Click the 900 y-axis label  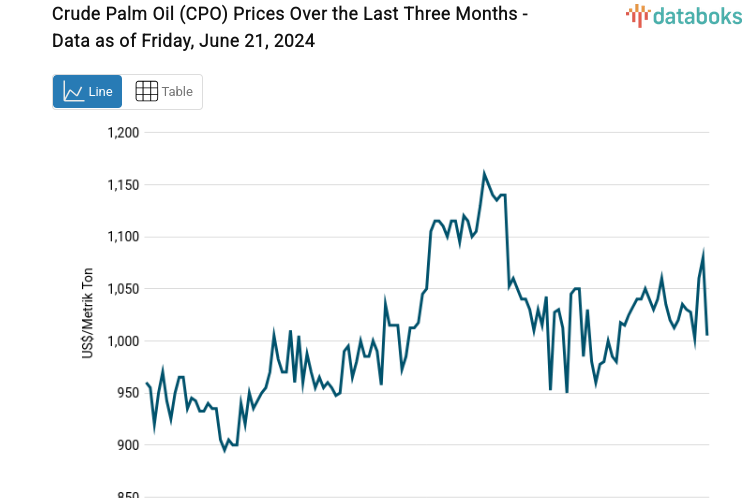click(127, 445)
